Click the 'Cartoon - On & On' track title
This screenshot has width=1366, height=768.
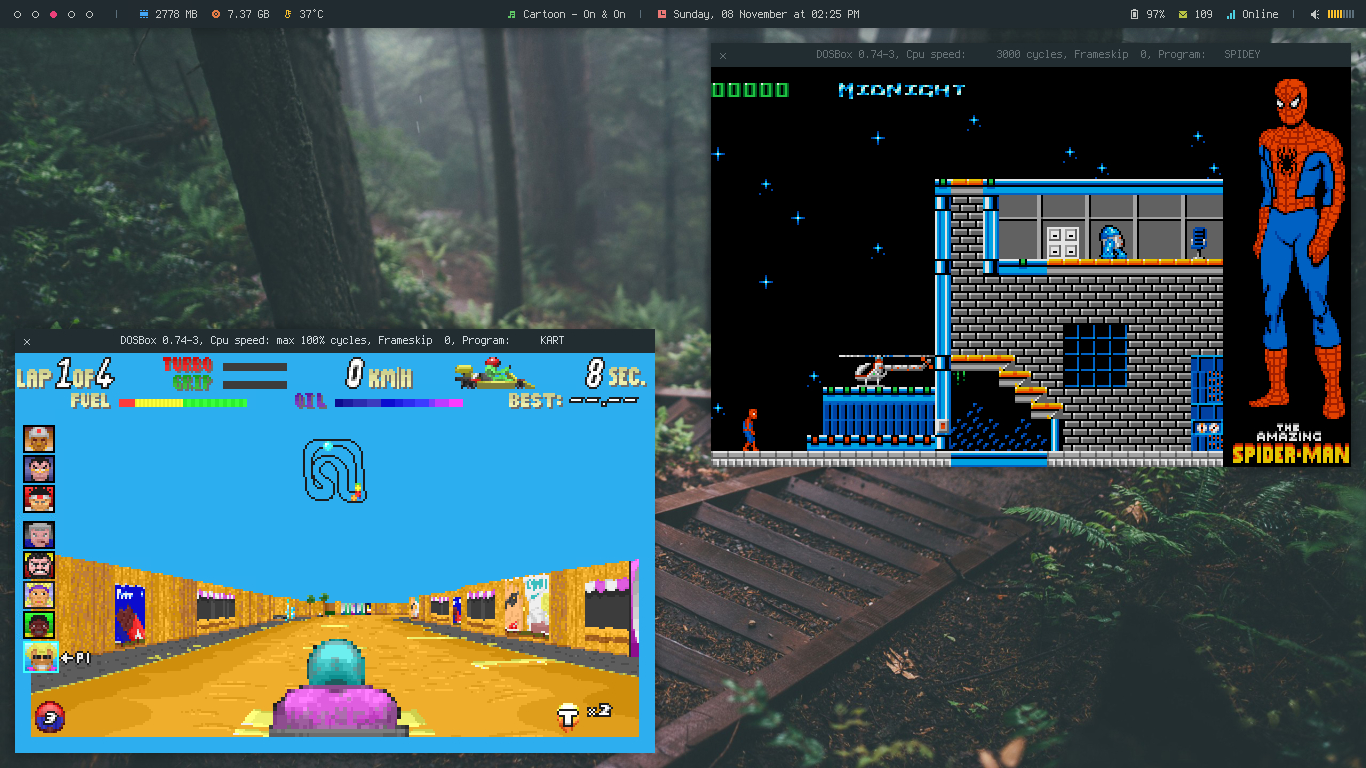pos(574,14)
